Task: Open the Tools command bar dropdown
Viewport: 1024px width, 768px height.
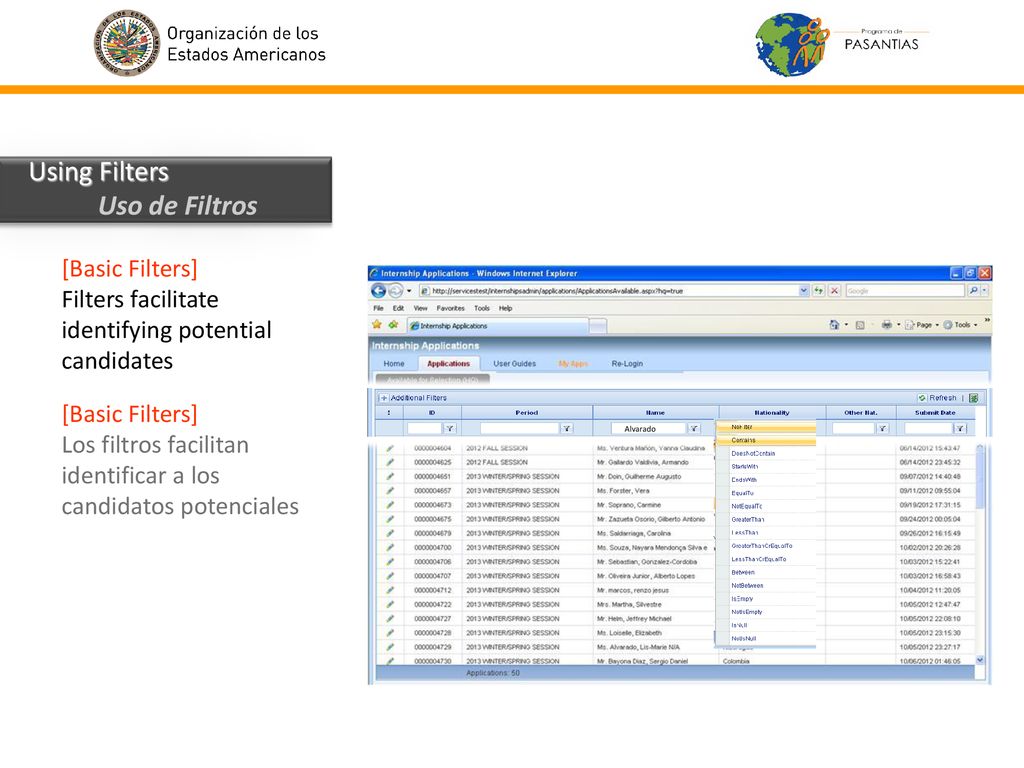Action: pyautogui.click(x=961, y=325)
